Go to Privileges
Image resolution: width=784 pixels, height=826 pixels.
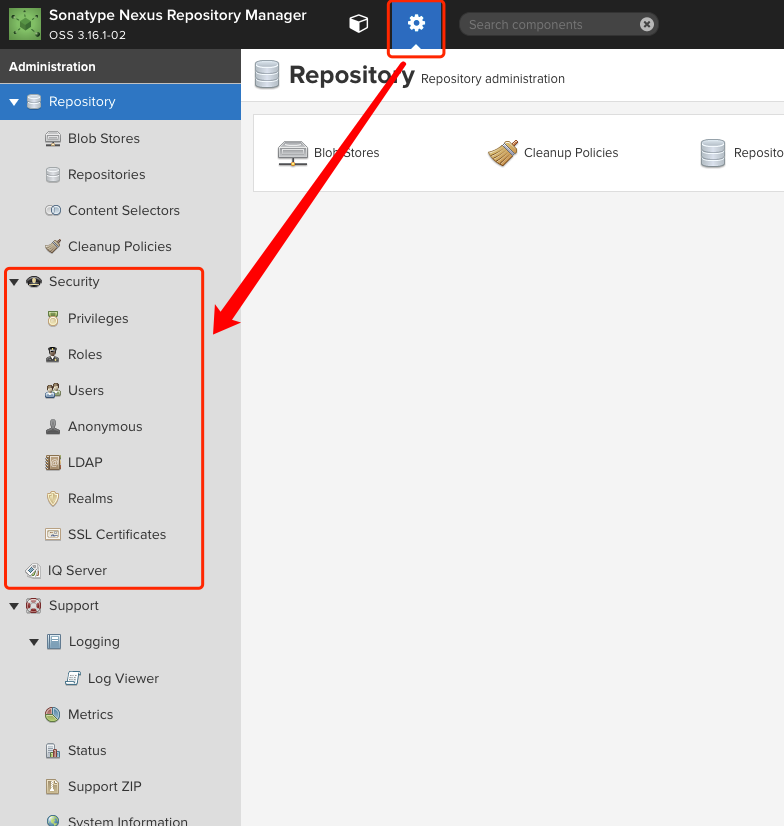[x=98, y=318]
